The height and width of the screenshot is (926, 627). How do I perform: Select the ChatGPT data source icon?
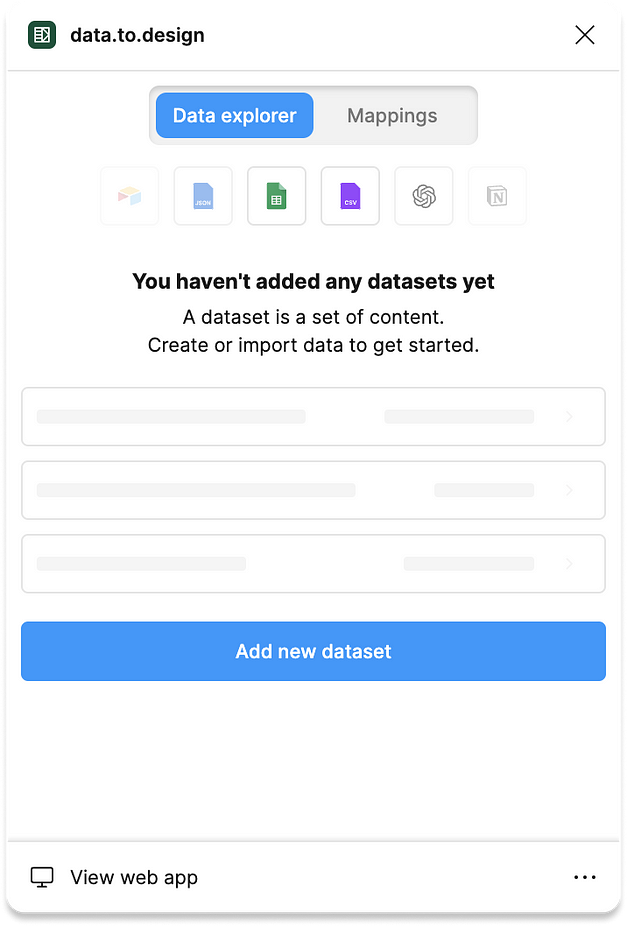(x=423, y=196)
